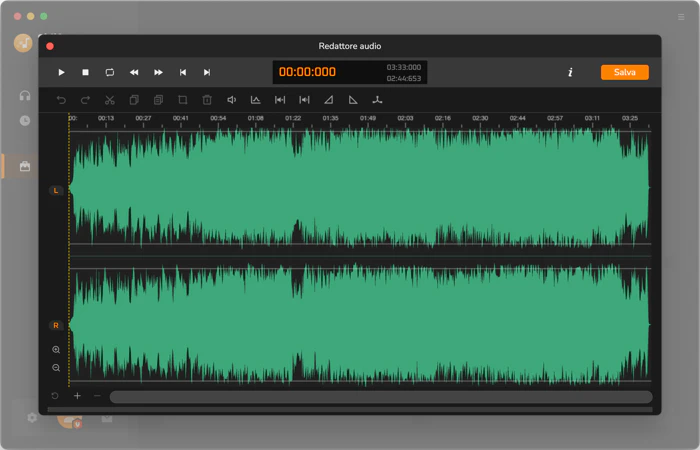Select the left channel L badge
Image resolution: width=700 pixels, height=450 pixels.
(56, 191)
